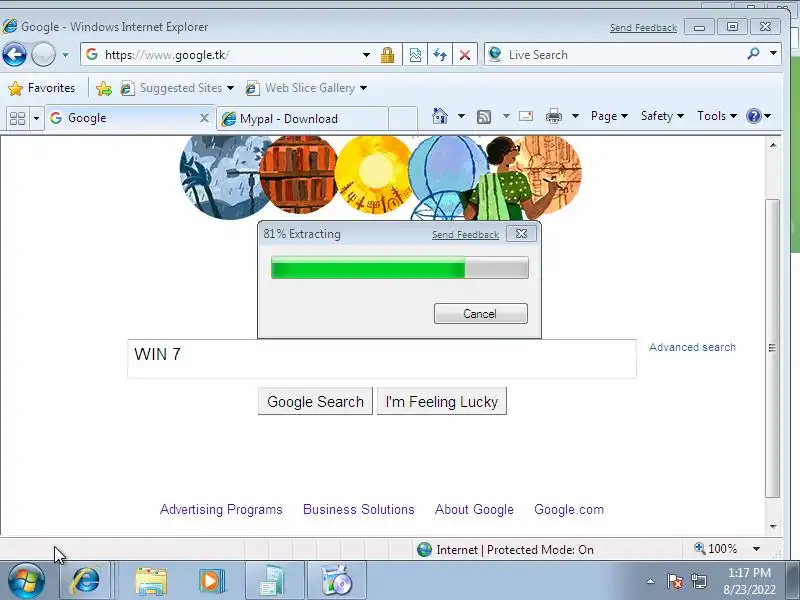The height and width of the screenshot is (600, 800).
Task: Click the scrollbar up arrow
Action: click(x=773, y=145)
